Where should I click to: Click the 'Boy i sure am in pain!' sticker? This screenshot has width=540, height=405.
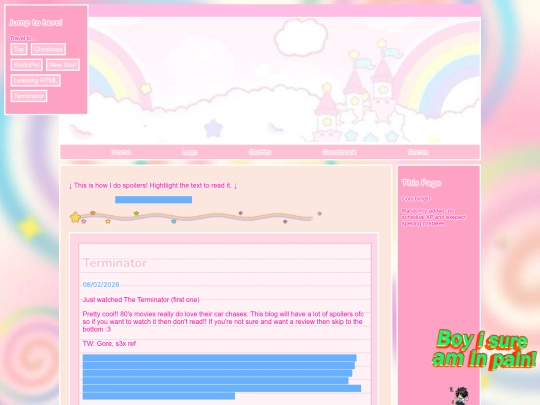(484, 349)
